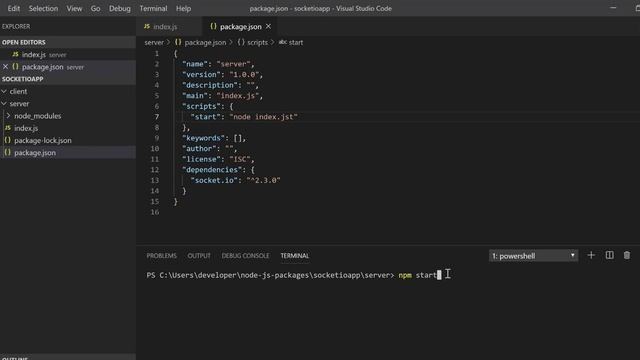Click braces icon beside package-lock.json
The width and height of the screenshot is (640, 360).
click(7, 140)
